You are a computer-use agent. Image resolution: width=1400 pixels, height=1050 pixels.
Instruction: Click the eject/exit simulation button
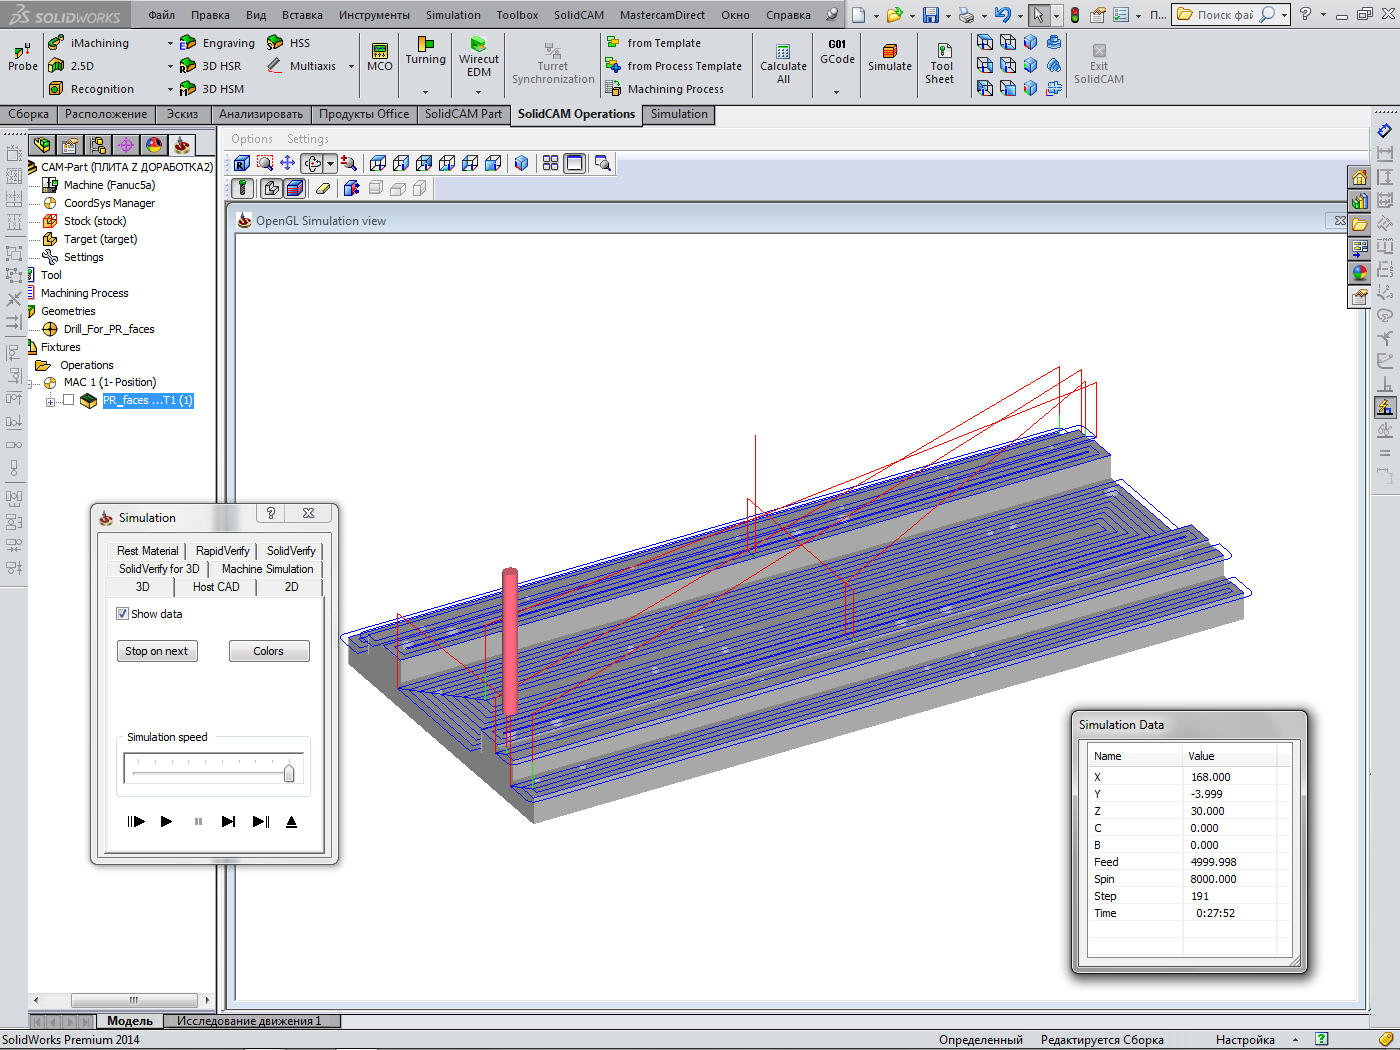point(291,821)
